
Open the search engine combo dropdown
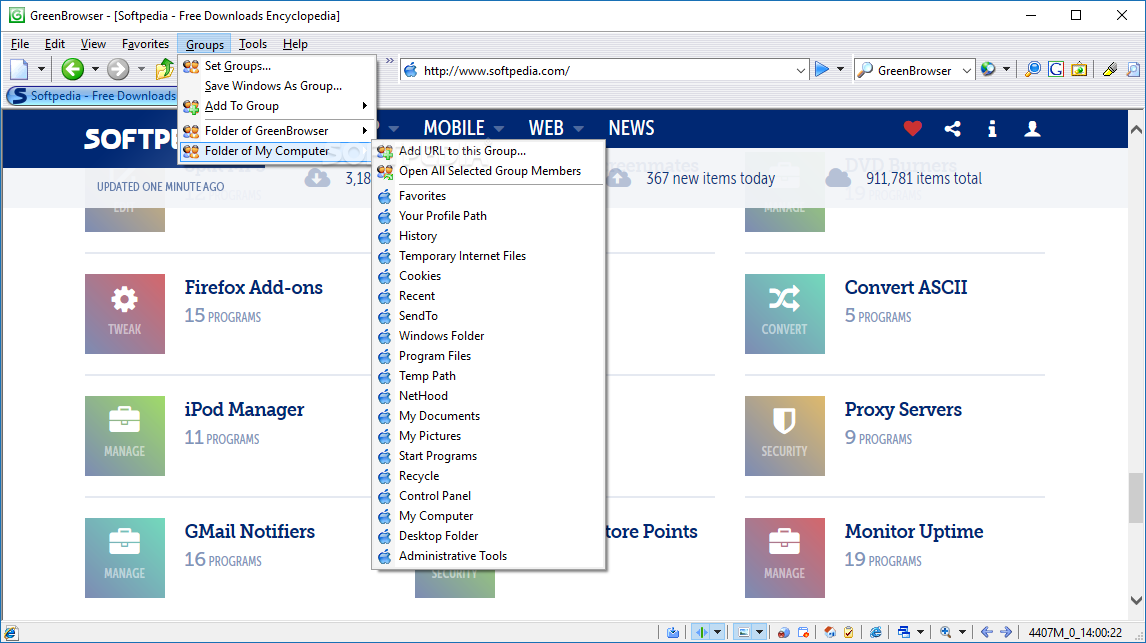[966, 71]
